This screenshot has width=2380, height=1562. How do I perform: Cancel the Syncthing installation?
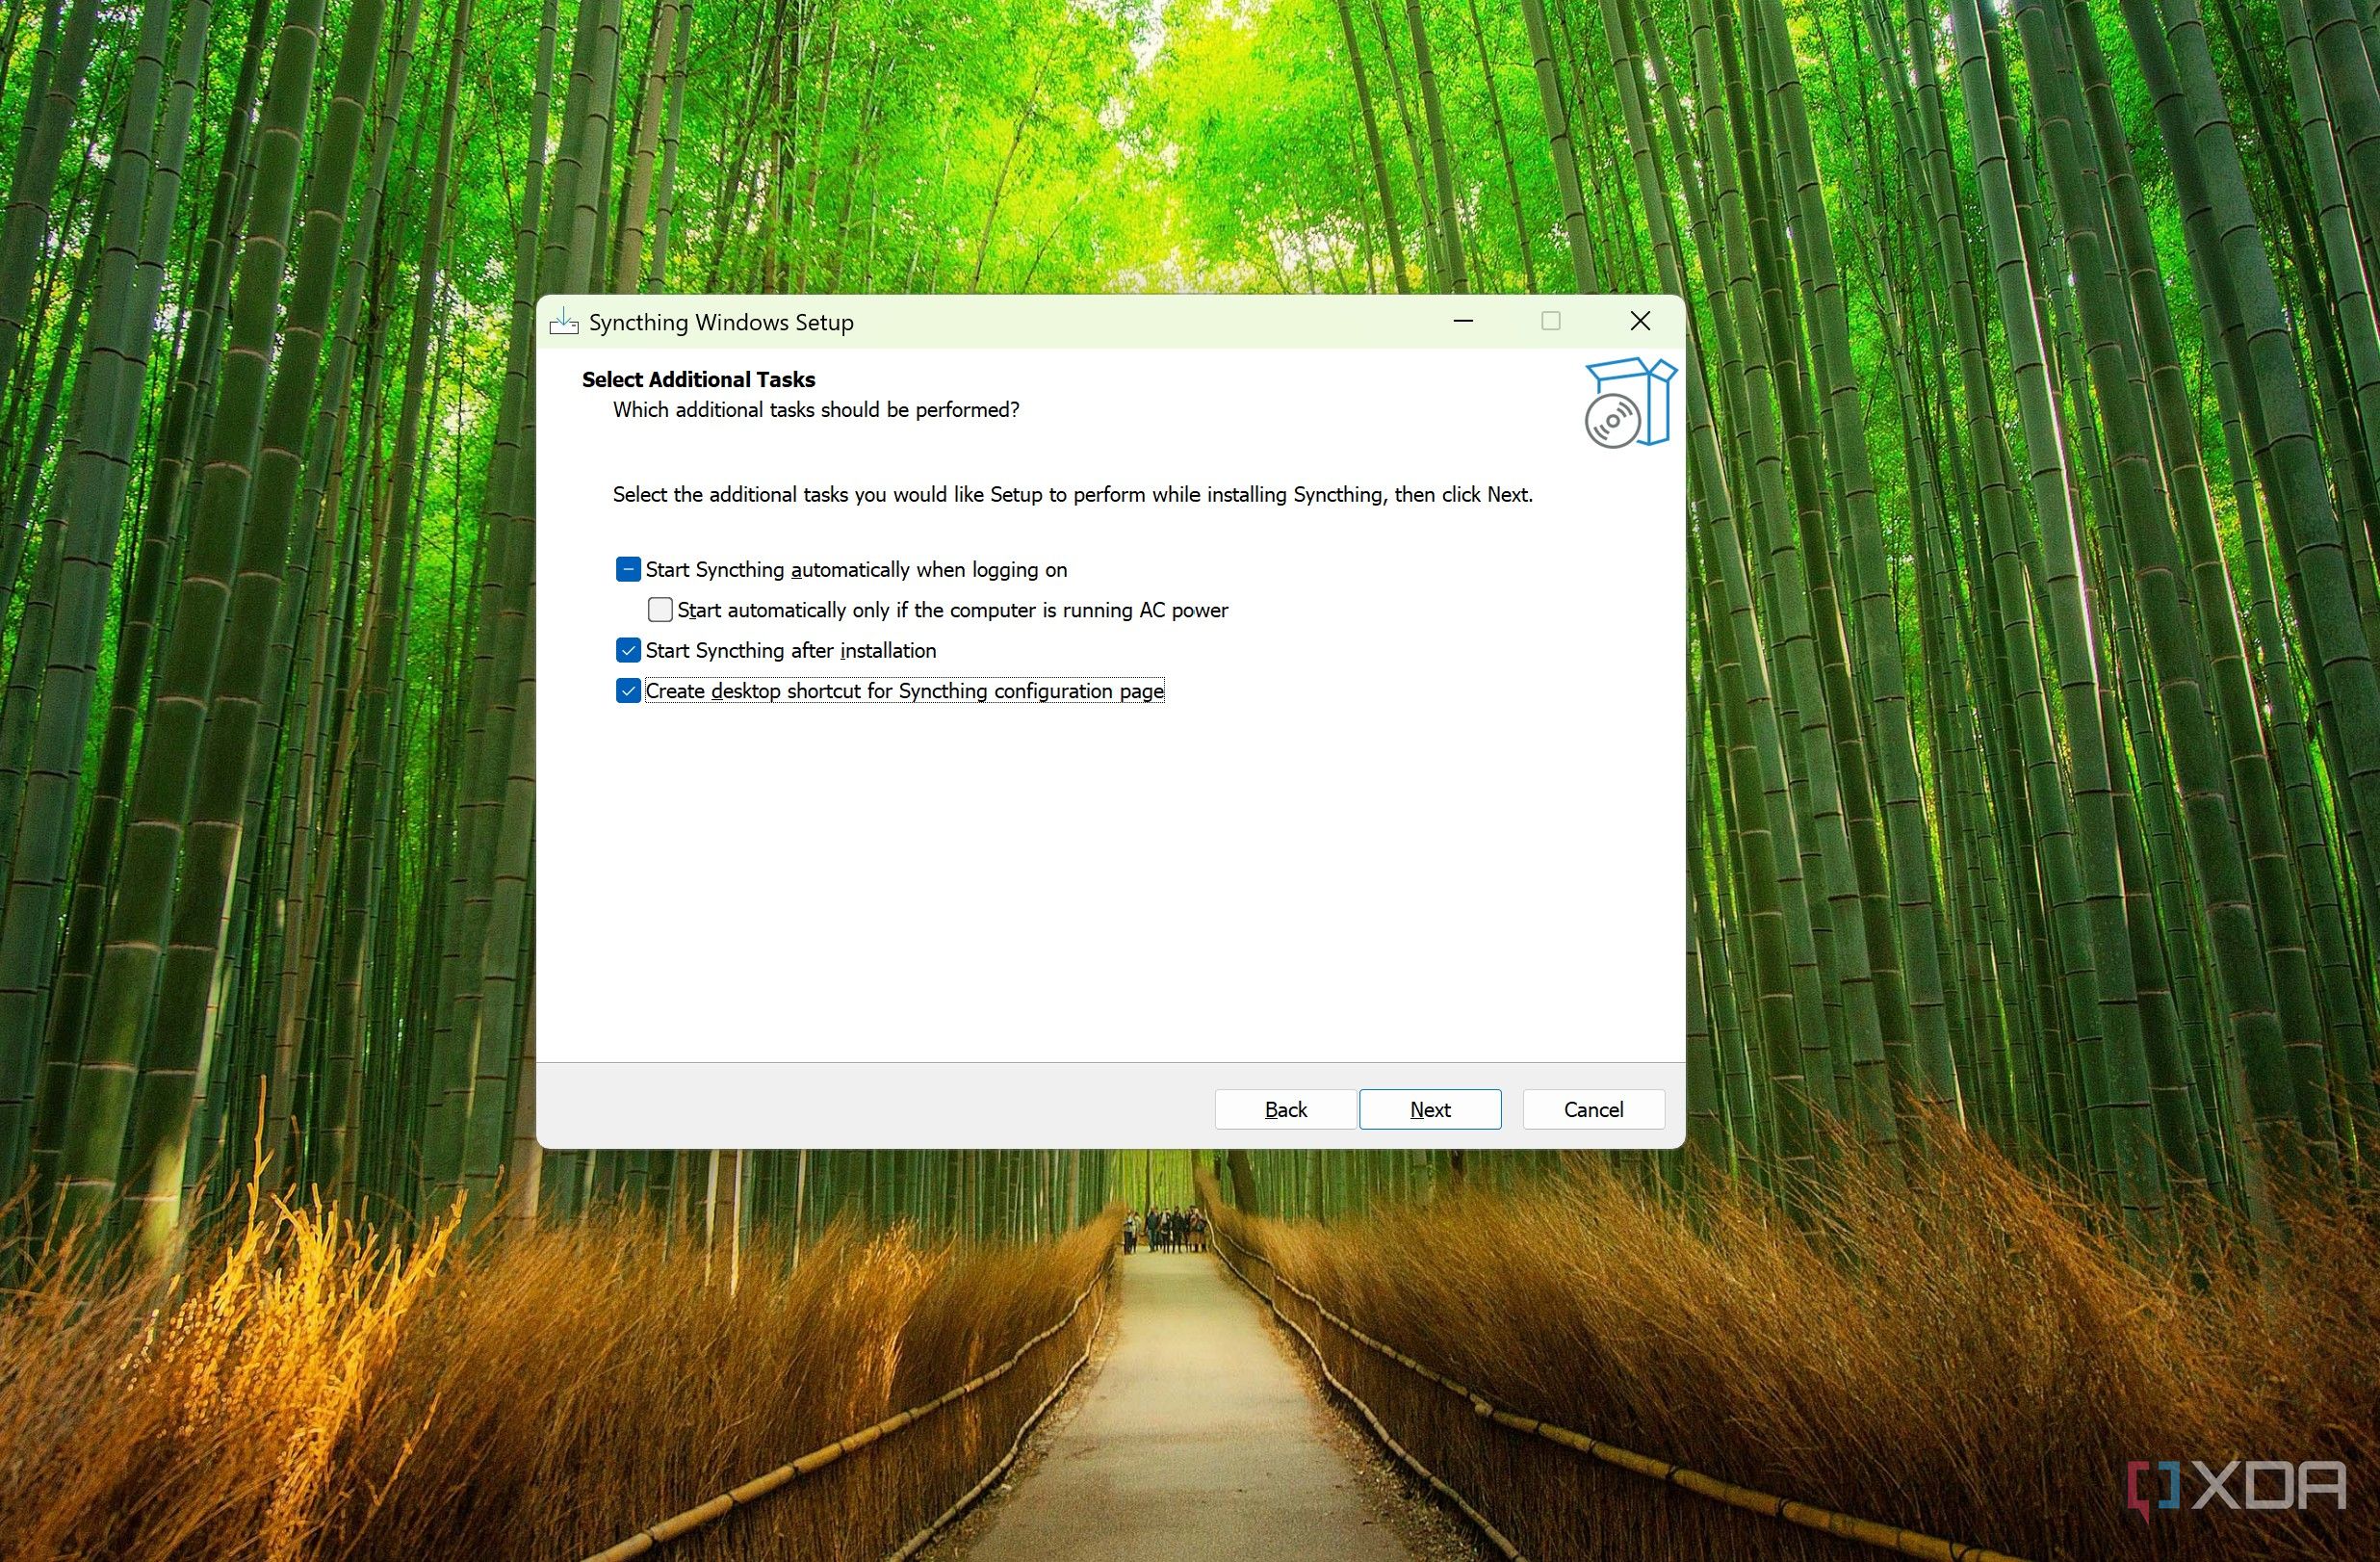pos(1593,1109)
